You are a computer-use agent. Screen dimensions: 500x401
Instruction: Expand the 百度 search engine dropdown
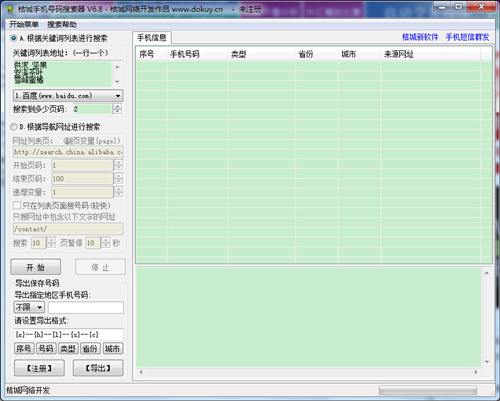[118, 96]
